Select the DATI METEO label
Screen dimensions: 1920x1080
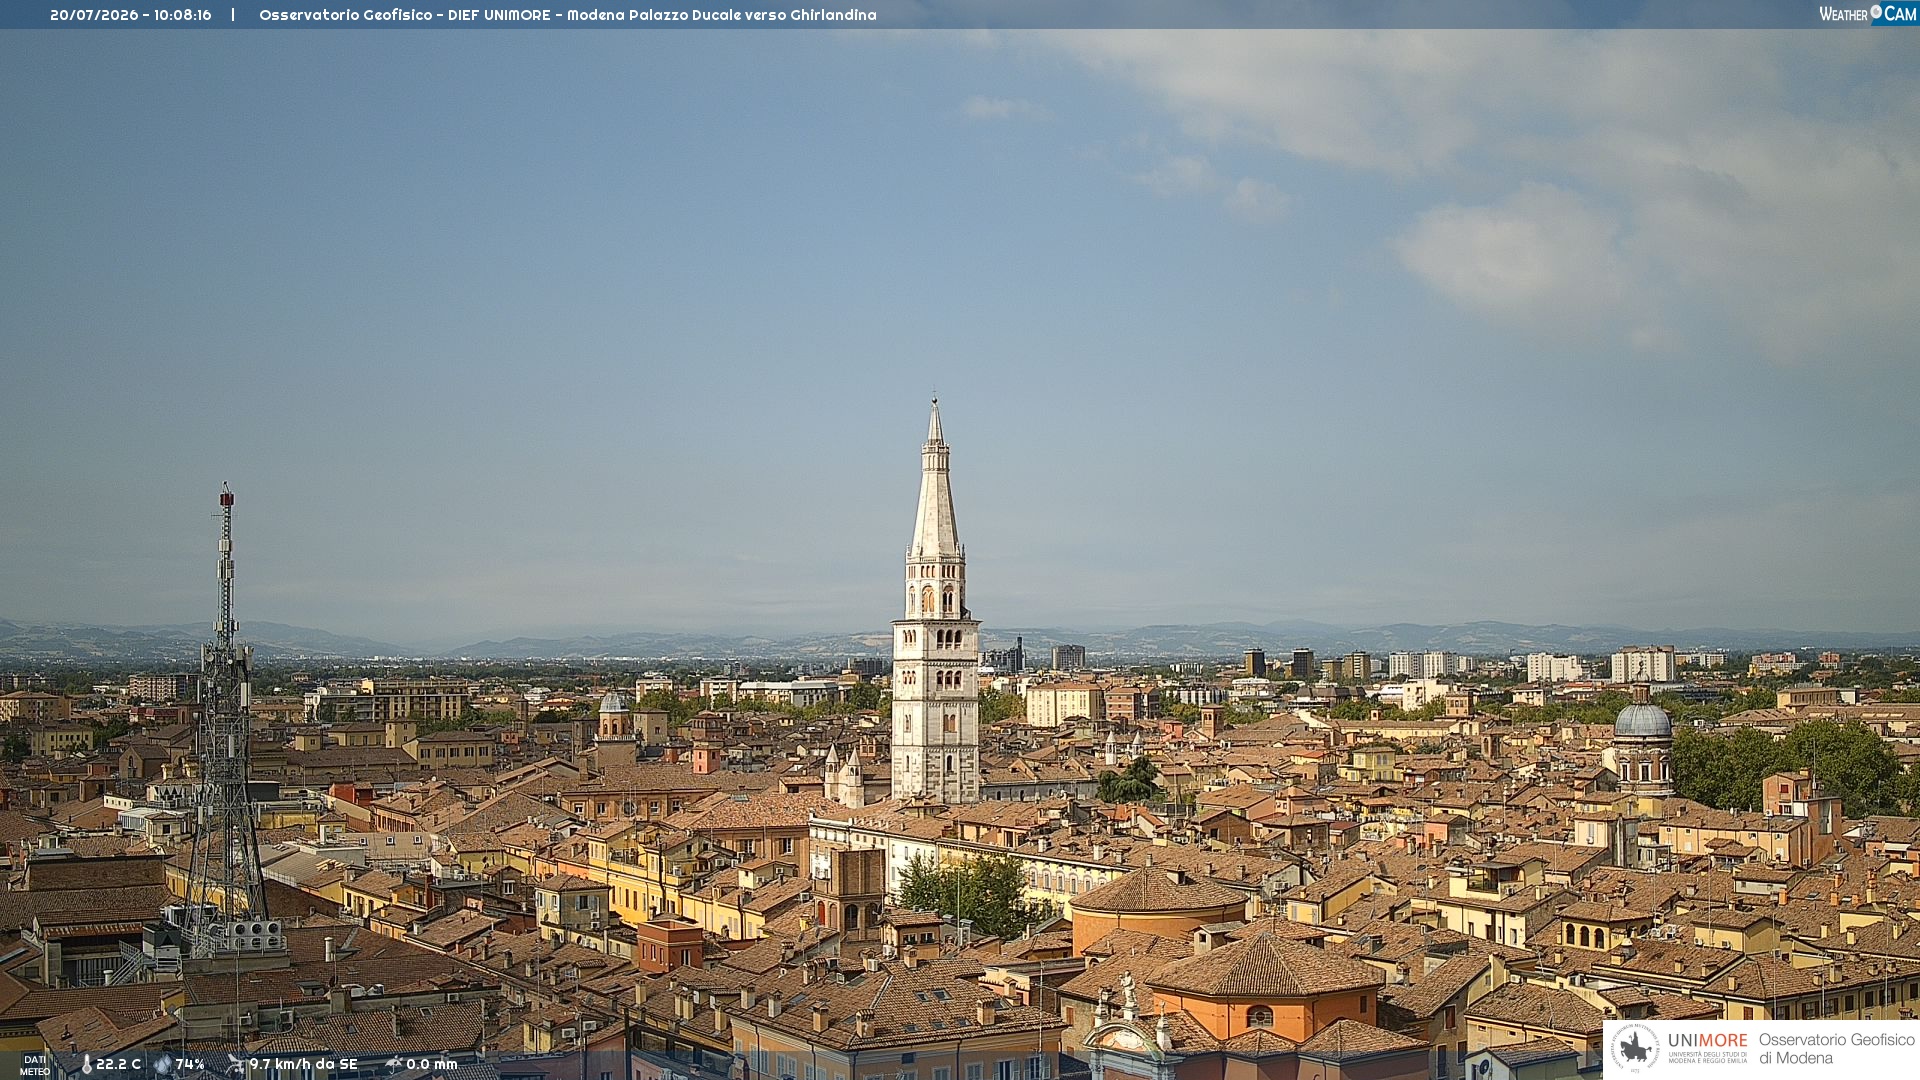pos(35,1066)
